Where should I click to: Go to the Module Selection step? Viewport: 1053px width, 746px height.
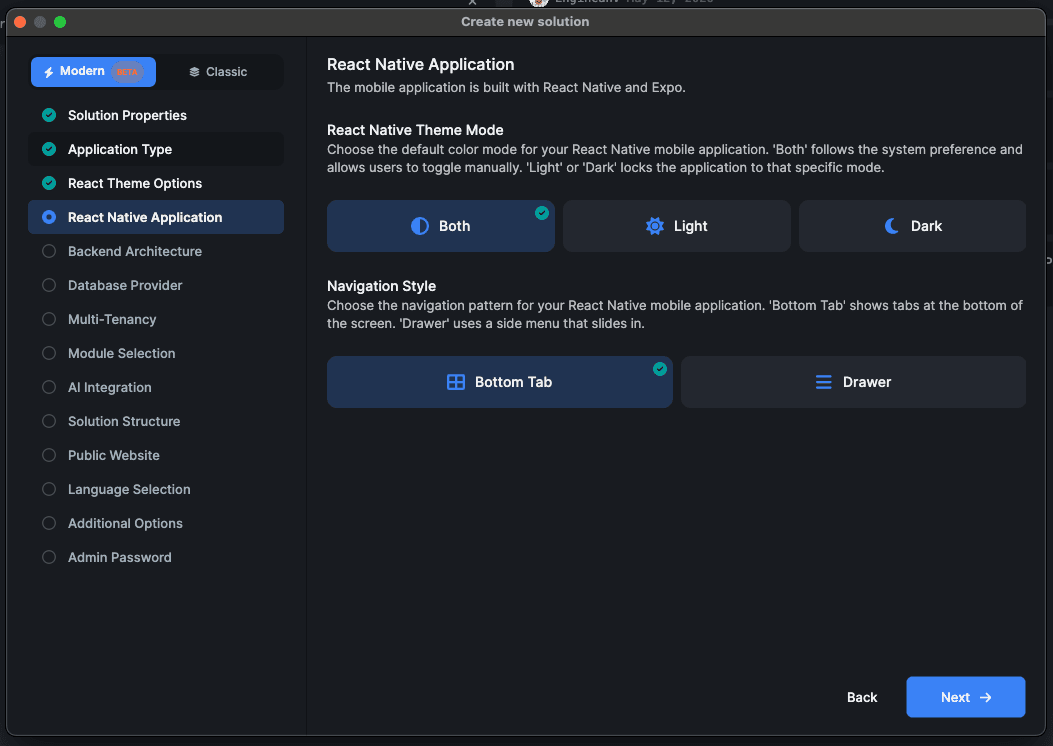click(x=156, y=353)
